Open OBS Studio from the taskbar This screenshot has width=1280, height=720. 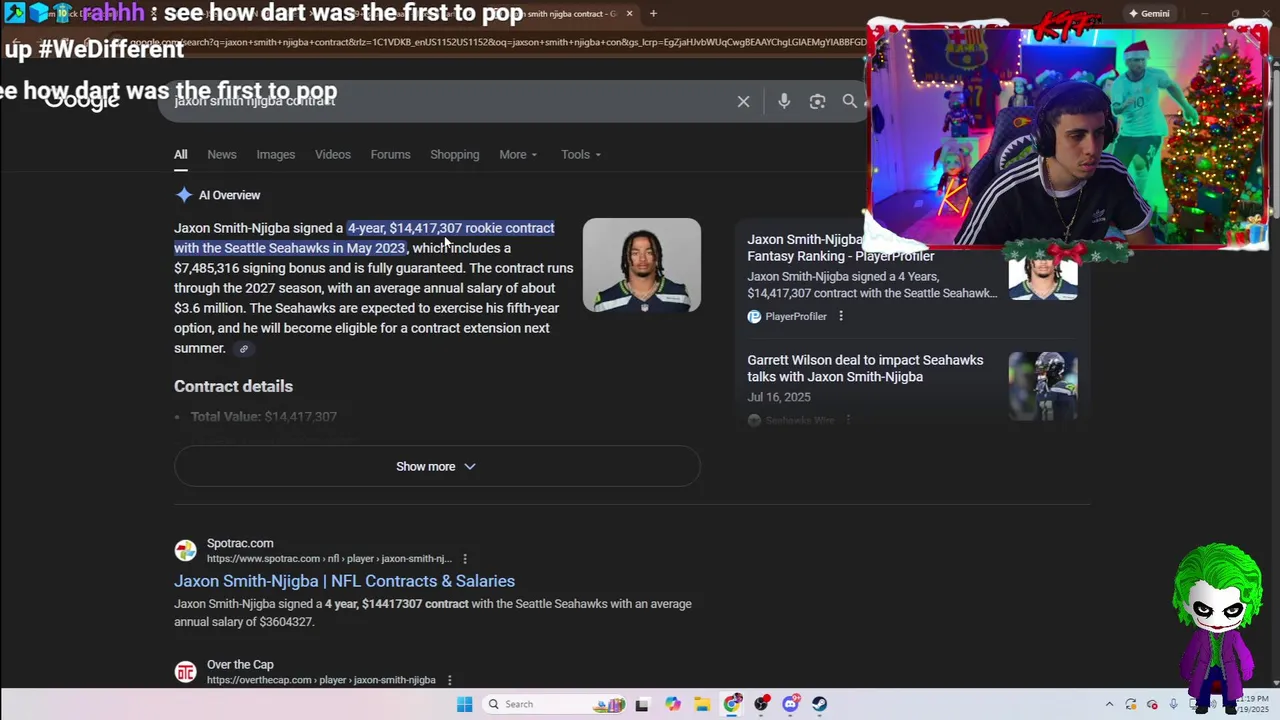[x=761, y=704]
